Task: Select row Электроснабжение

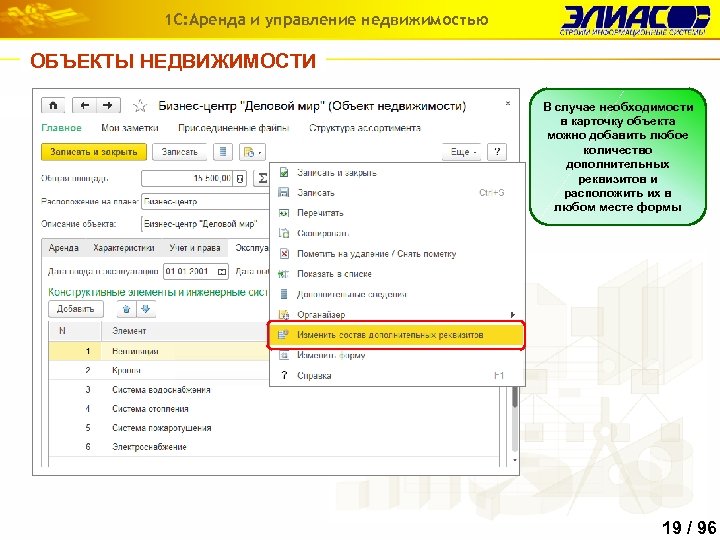Action: [274, 447]
